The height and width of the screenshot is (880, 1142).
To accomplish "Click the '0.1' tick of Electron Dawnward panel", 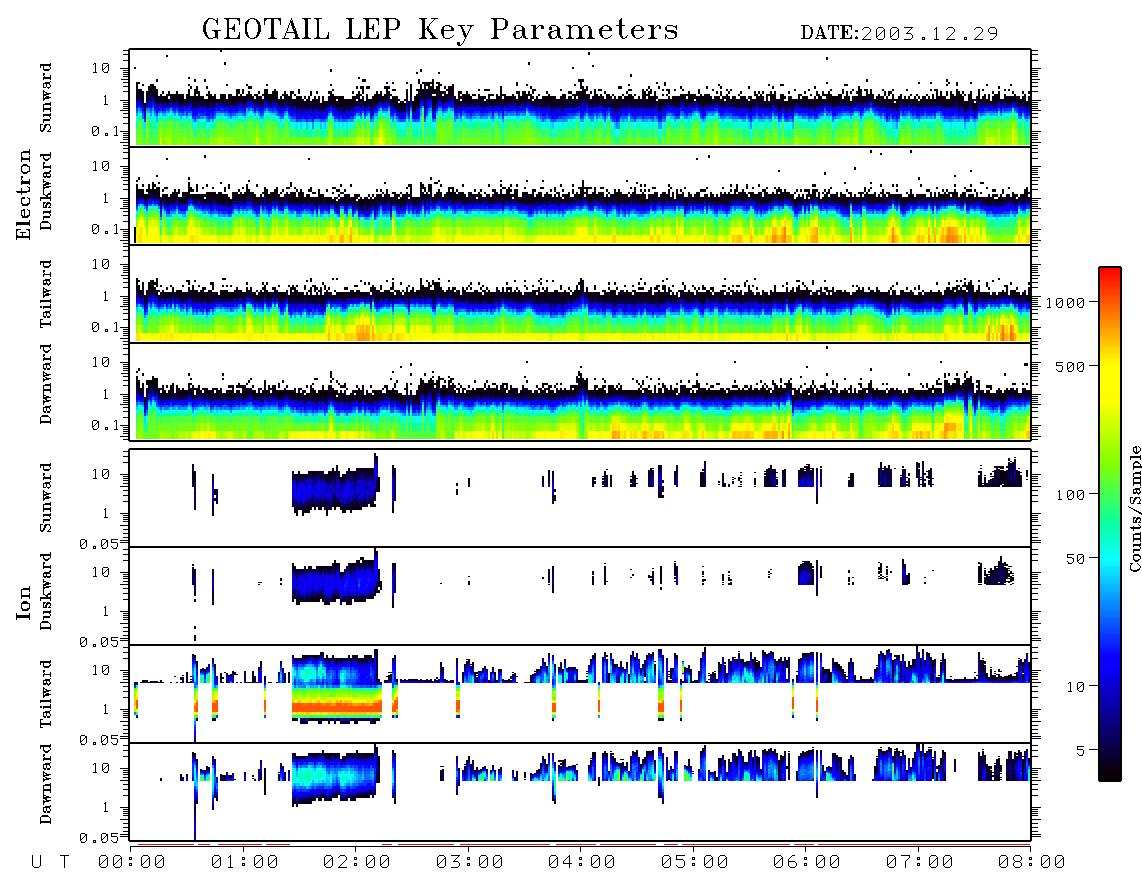I will (x=105, y=425).
